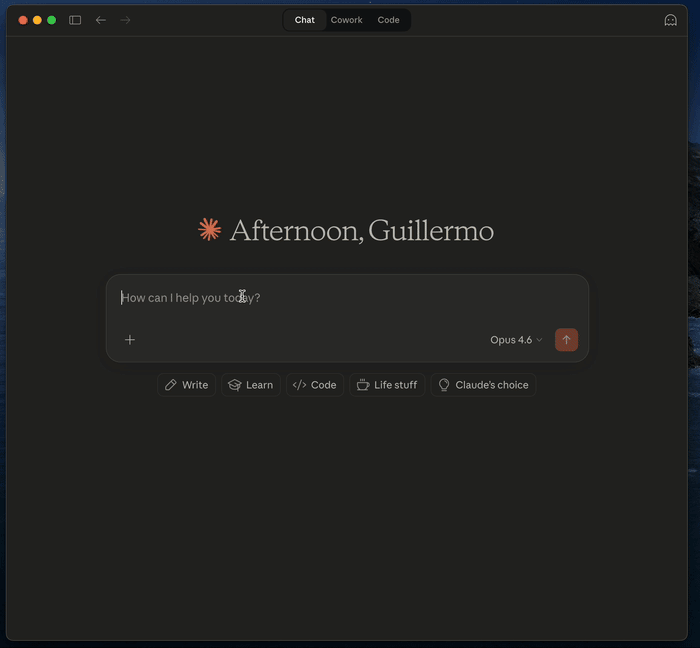Go forward with the right arrow
Image resolution: width=700 pixels, height=648 pixels.
point(125,20)
